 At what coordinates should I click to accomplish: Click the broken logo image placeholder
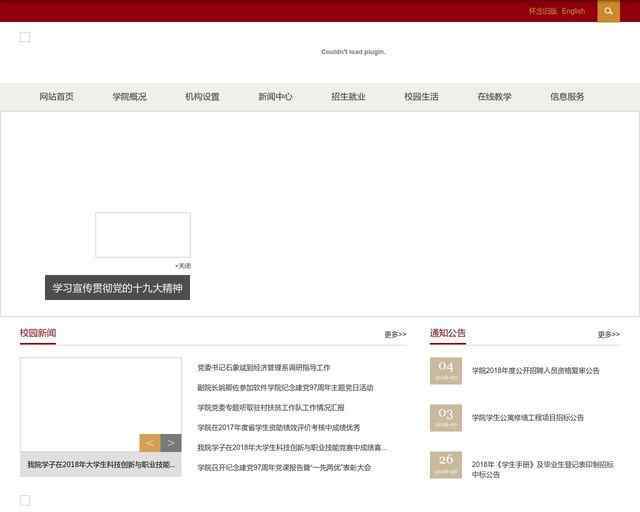pyautogui.click(x=25, y=37)
